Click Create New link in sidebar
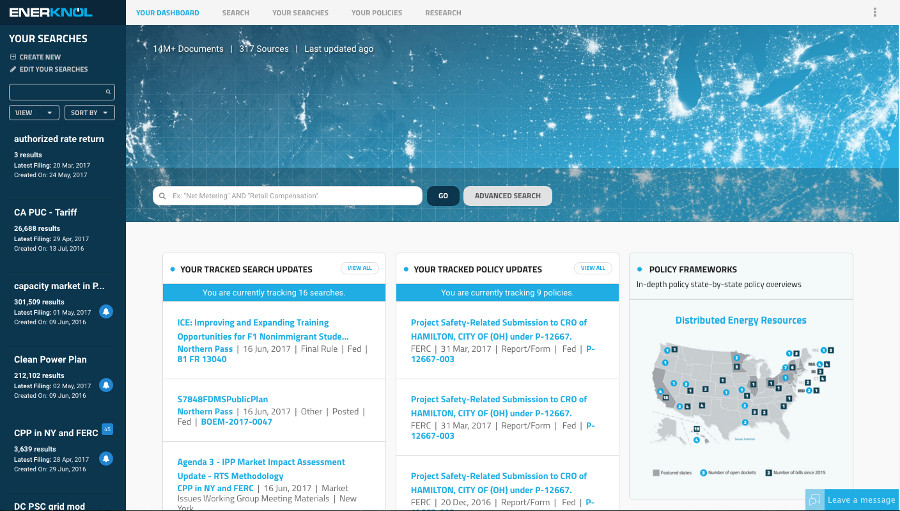The image size is (900, 511). tap(40, 57)
